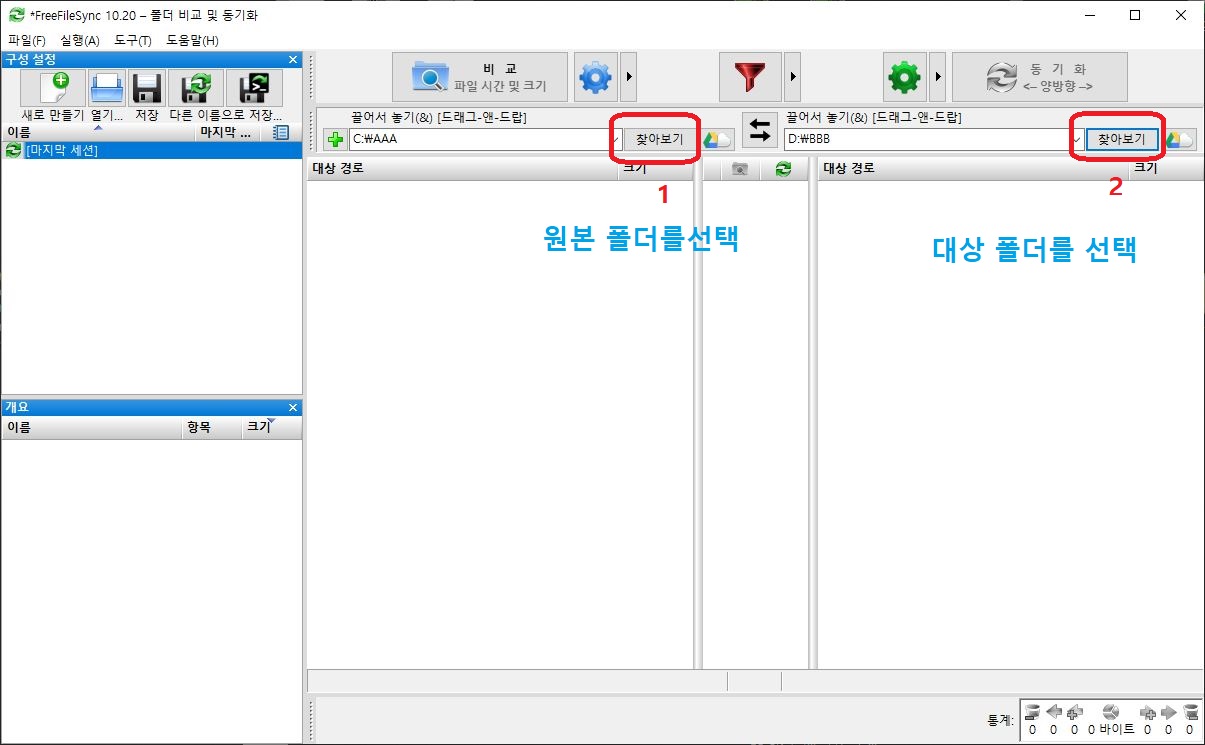Click the Save as batch job terminal icon
The height and width of the screenshot is (745, 1205).
pos(254,89)
